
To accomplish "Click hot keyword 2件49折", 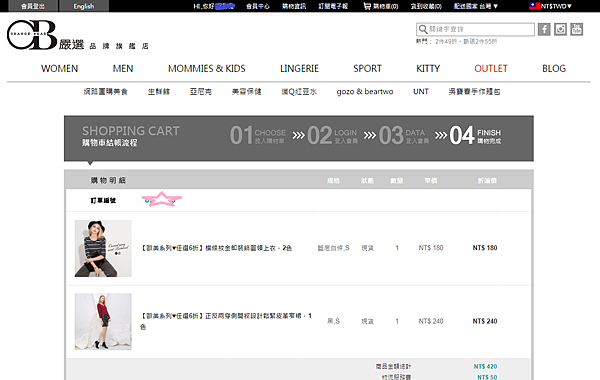I will pyautogui.click(x=446, y=41).
